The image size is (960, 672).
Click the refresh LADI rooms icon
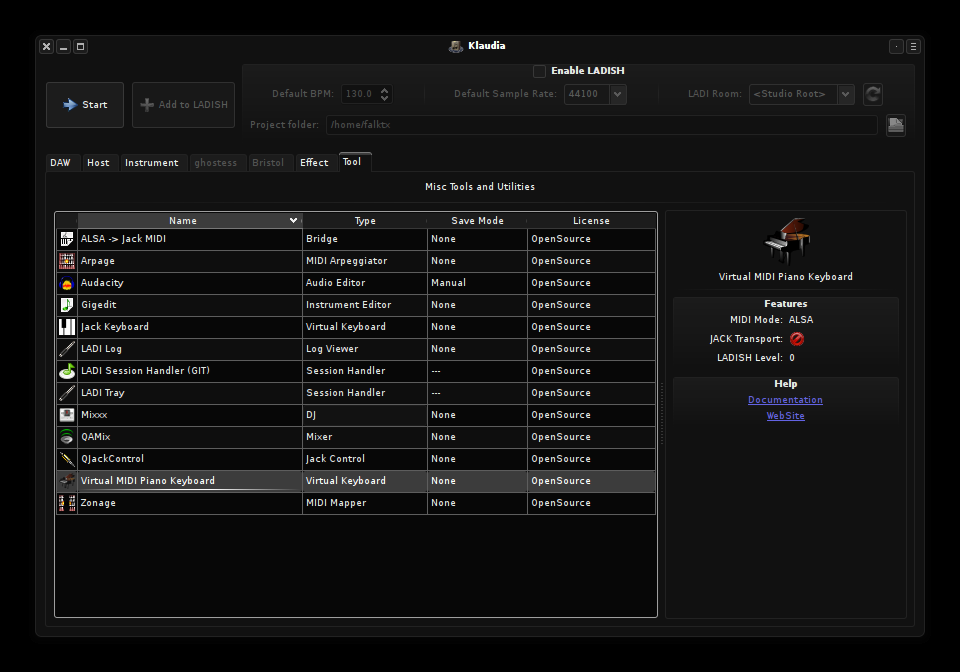(873, 94)
